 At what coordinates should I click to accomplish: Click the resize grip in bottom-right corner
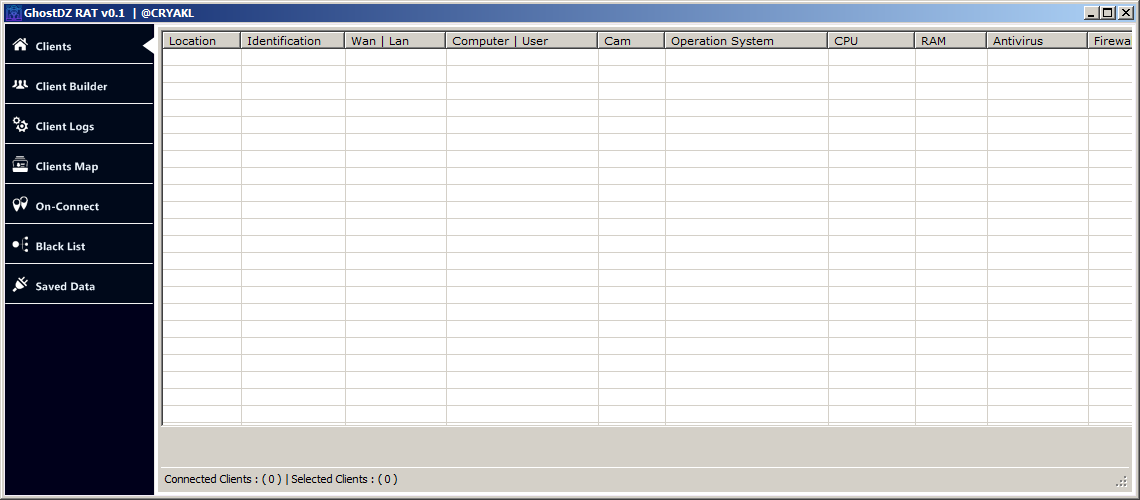tap(1121, 482)
